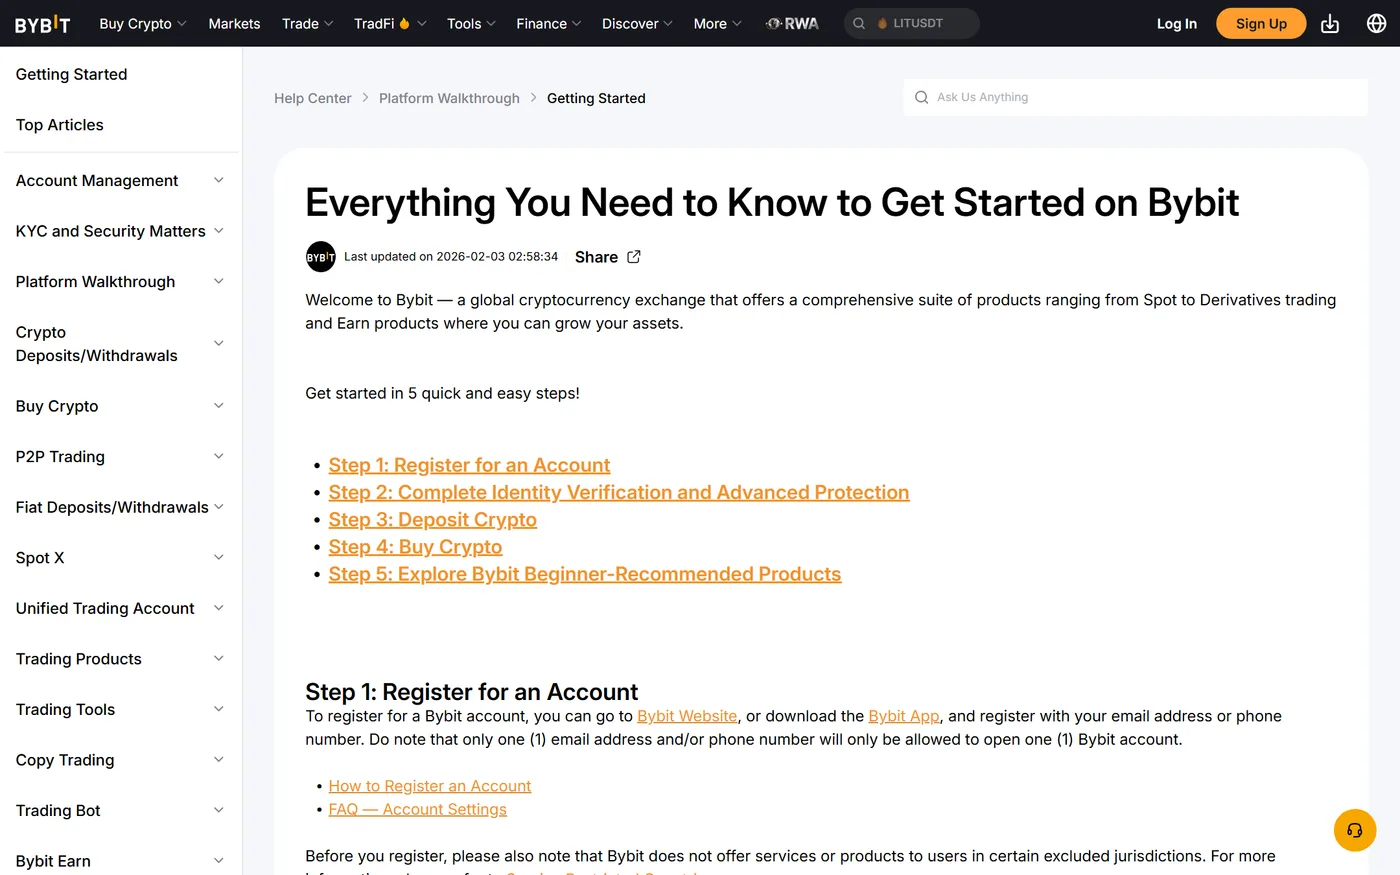
Task: Jump to Step 2: Complete Identity Verification
Action: point(619,492)
